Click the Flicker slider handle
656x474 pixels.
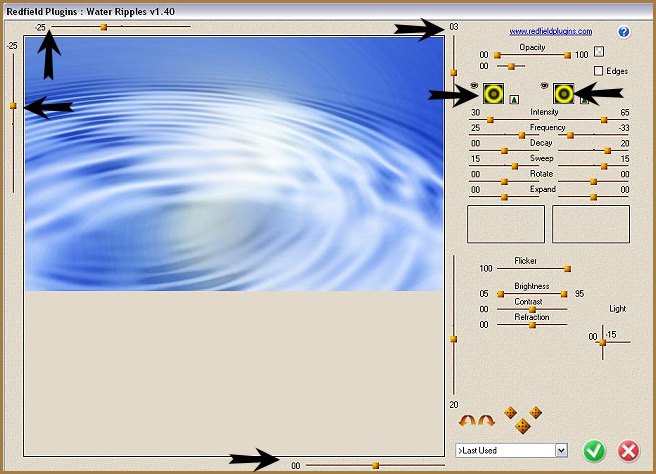(x=568, y=269)
